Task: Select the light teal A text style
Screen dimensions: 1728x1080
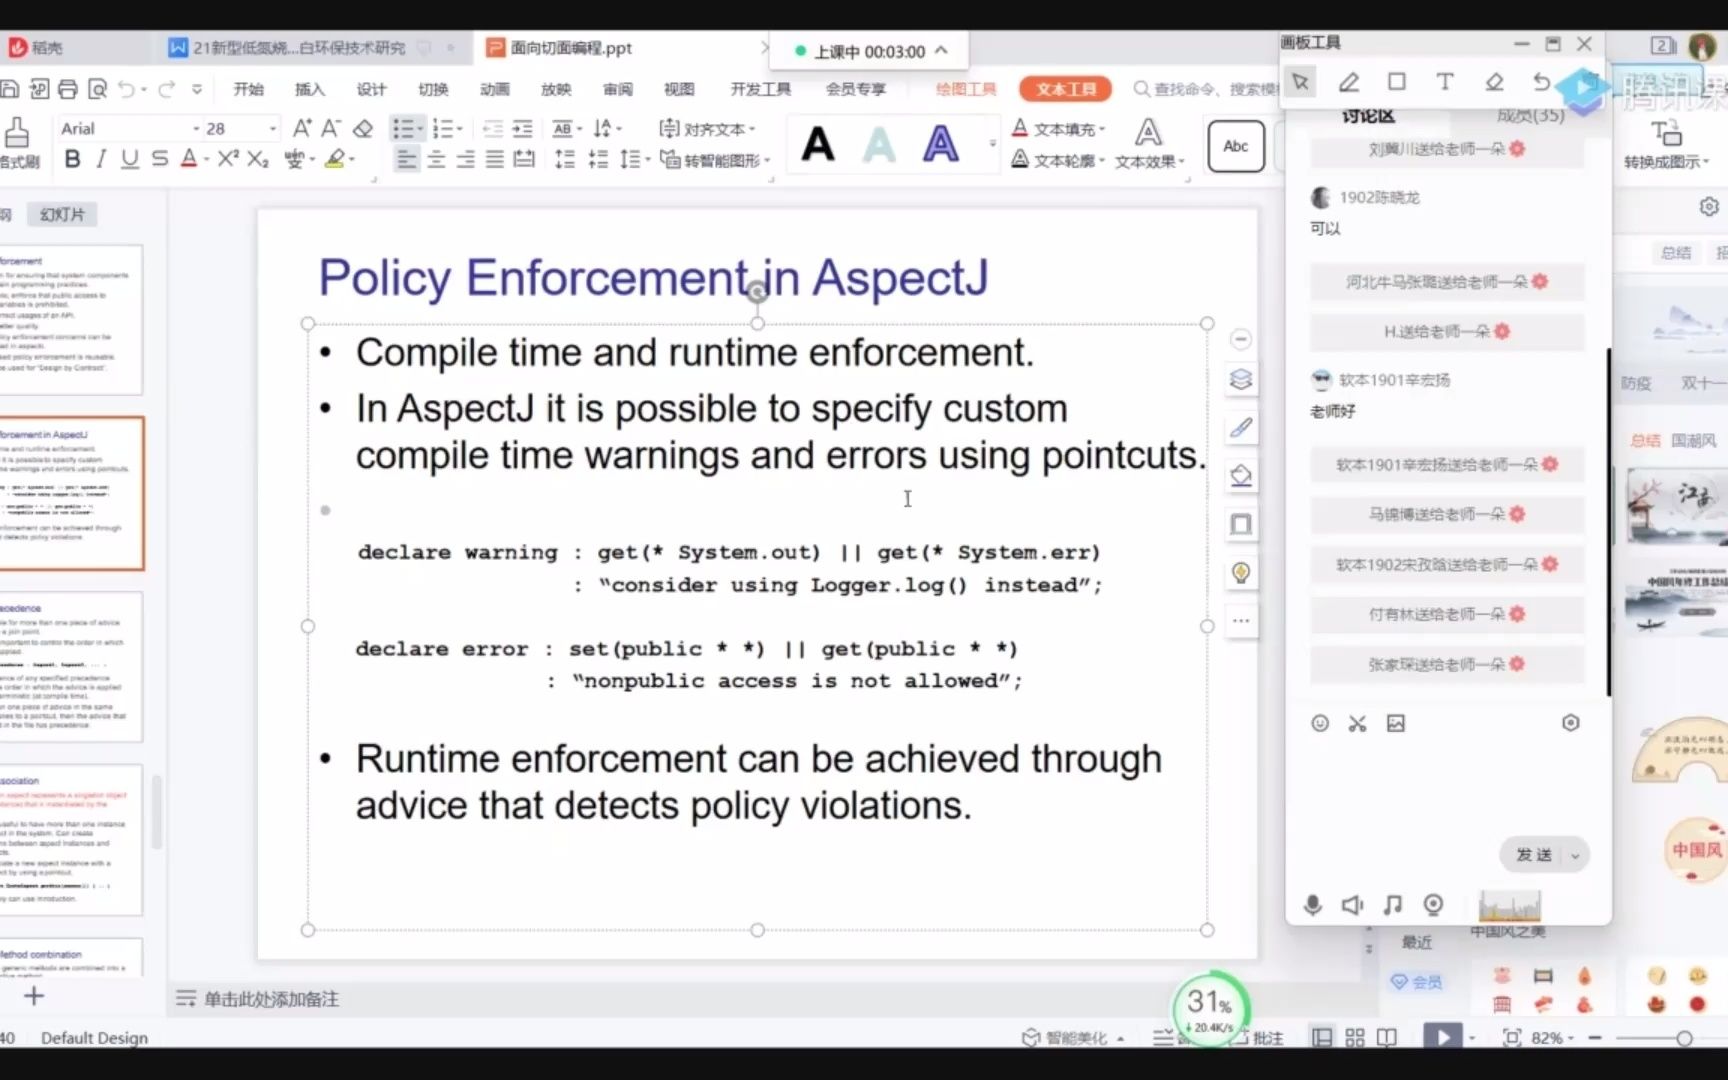Action: point(879,145)
